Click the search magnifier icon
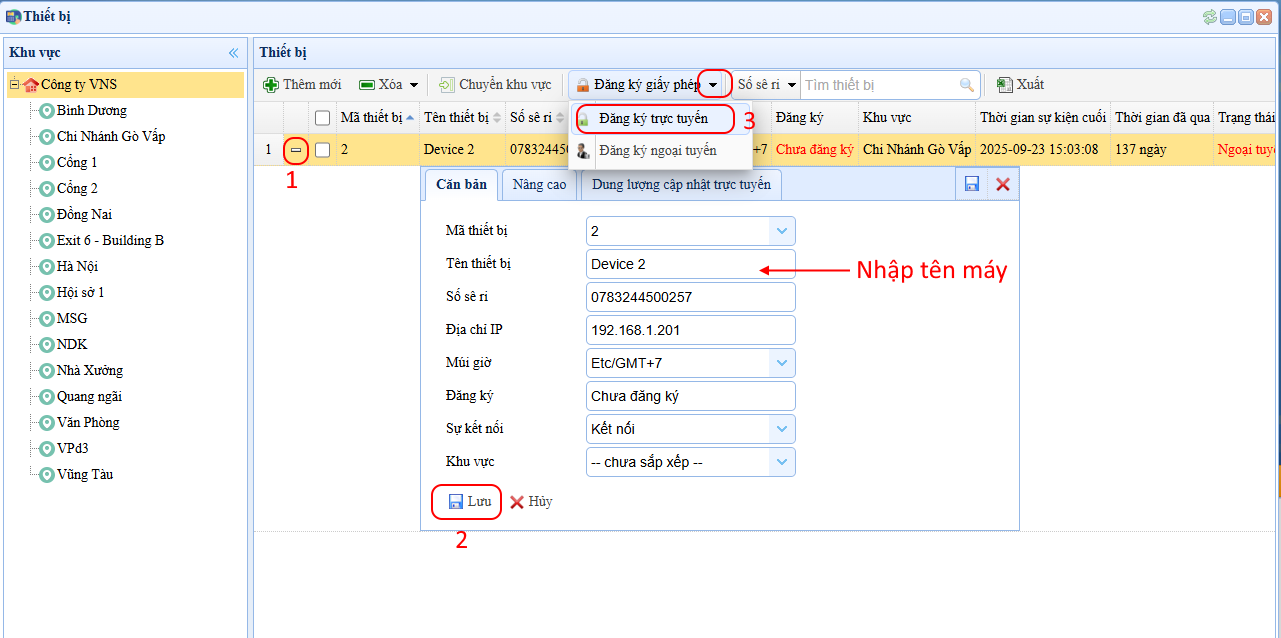 (x=966, y=85)
